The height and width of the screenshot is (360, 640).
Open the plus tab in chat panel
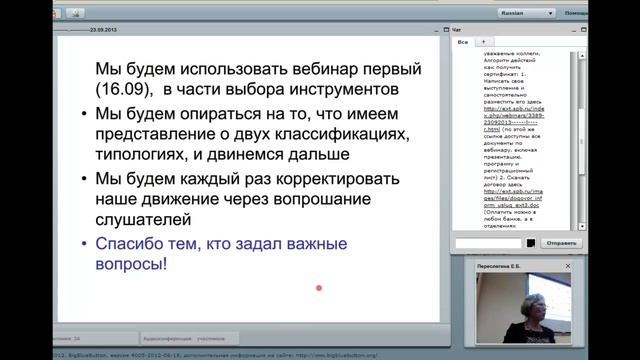pos(484,42)
